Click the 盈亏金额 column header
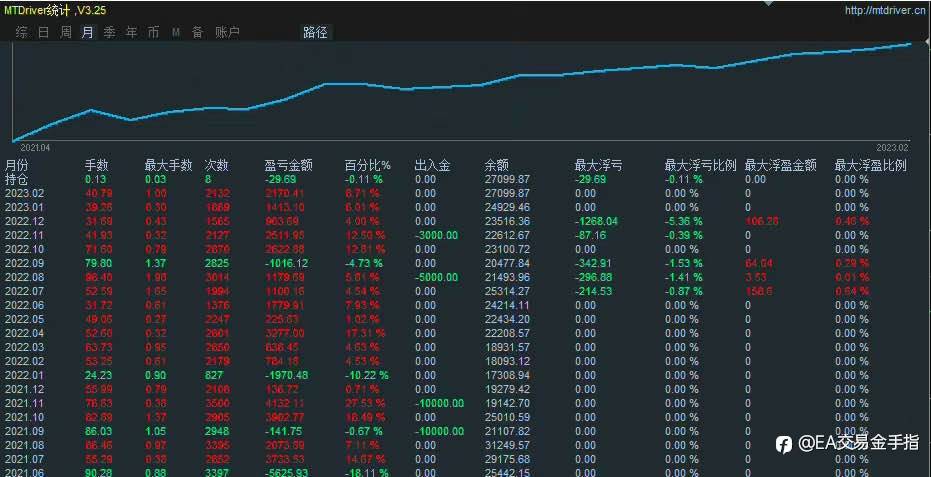931x477 pixels. point(289,166)
